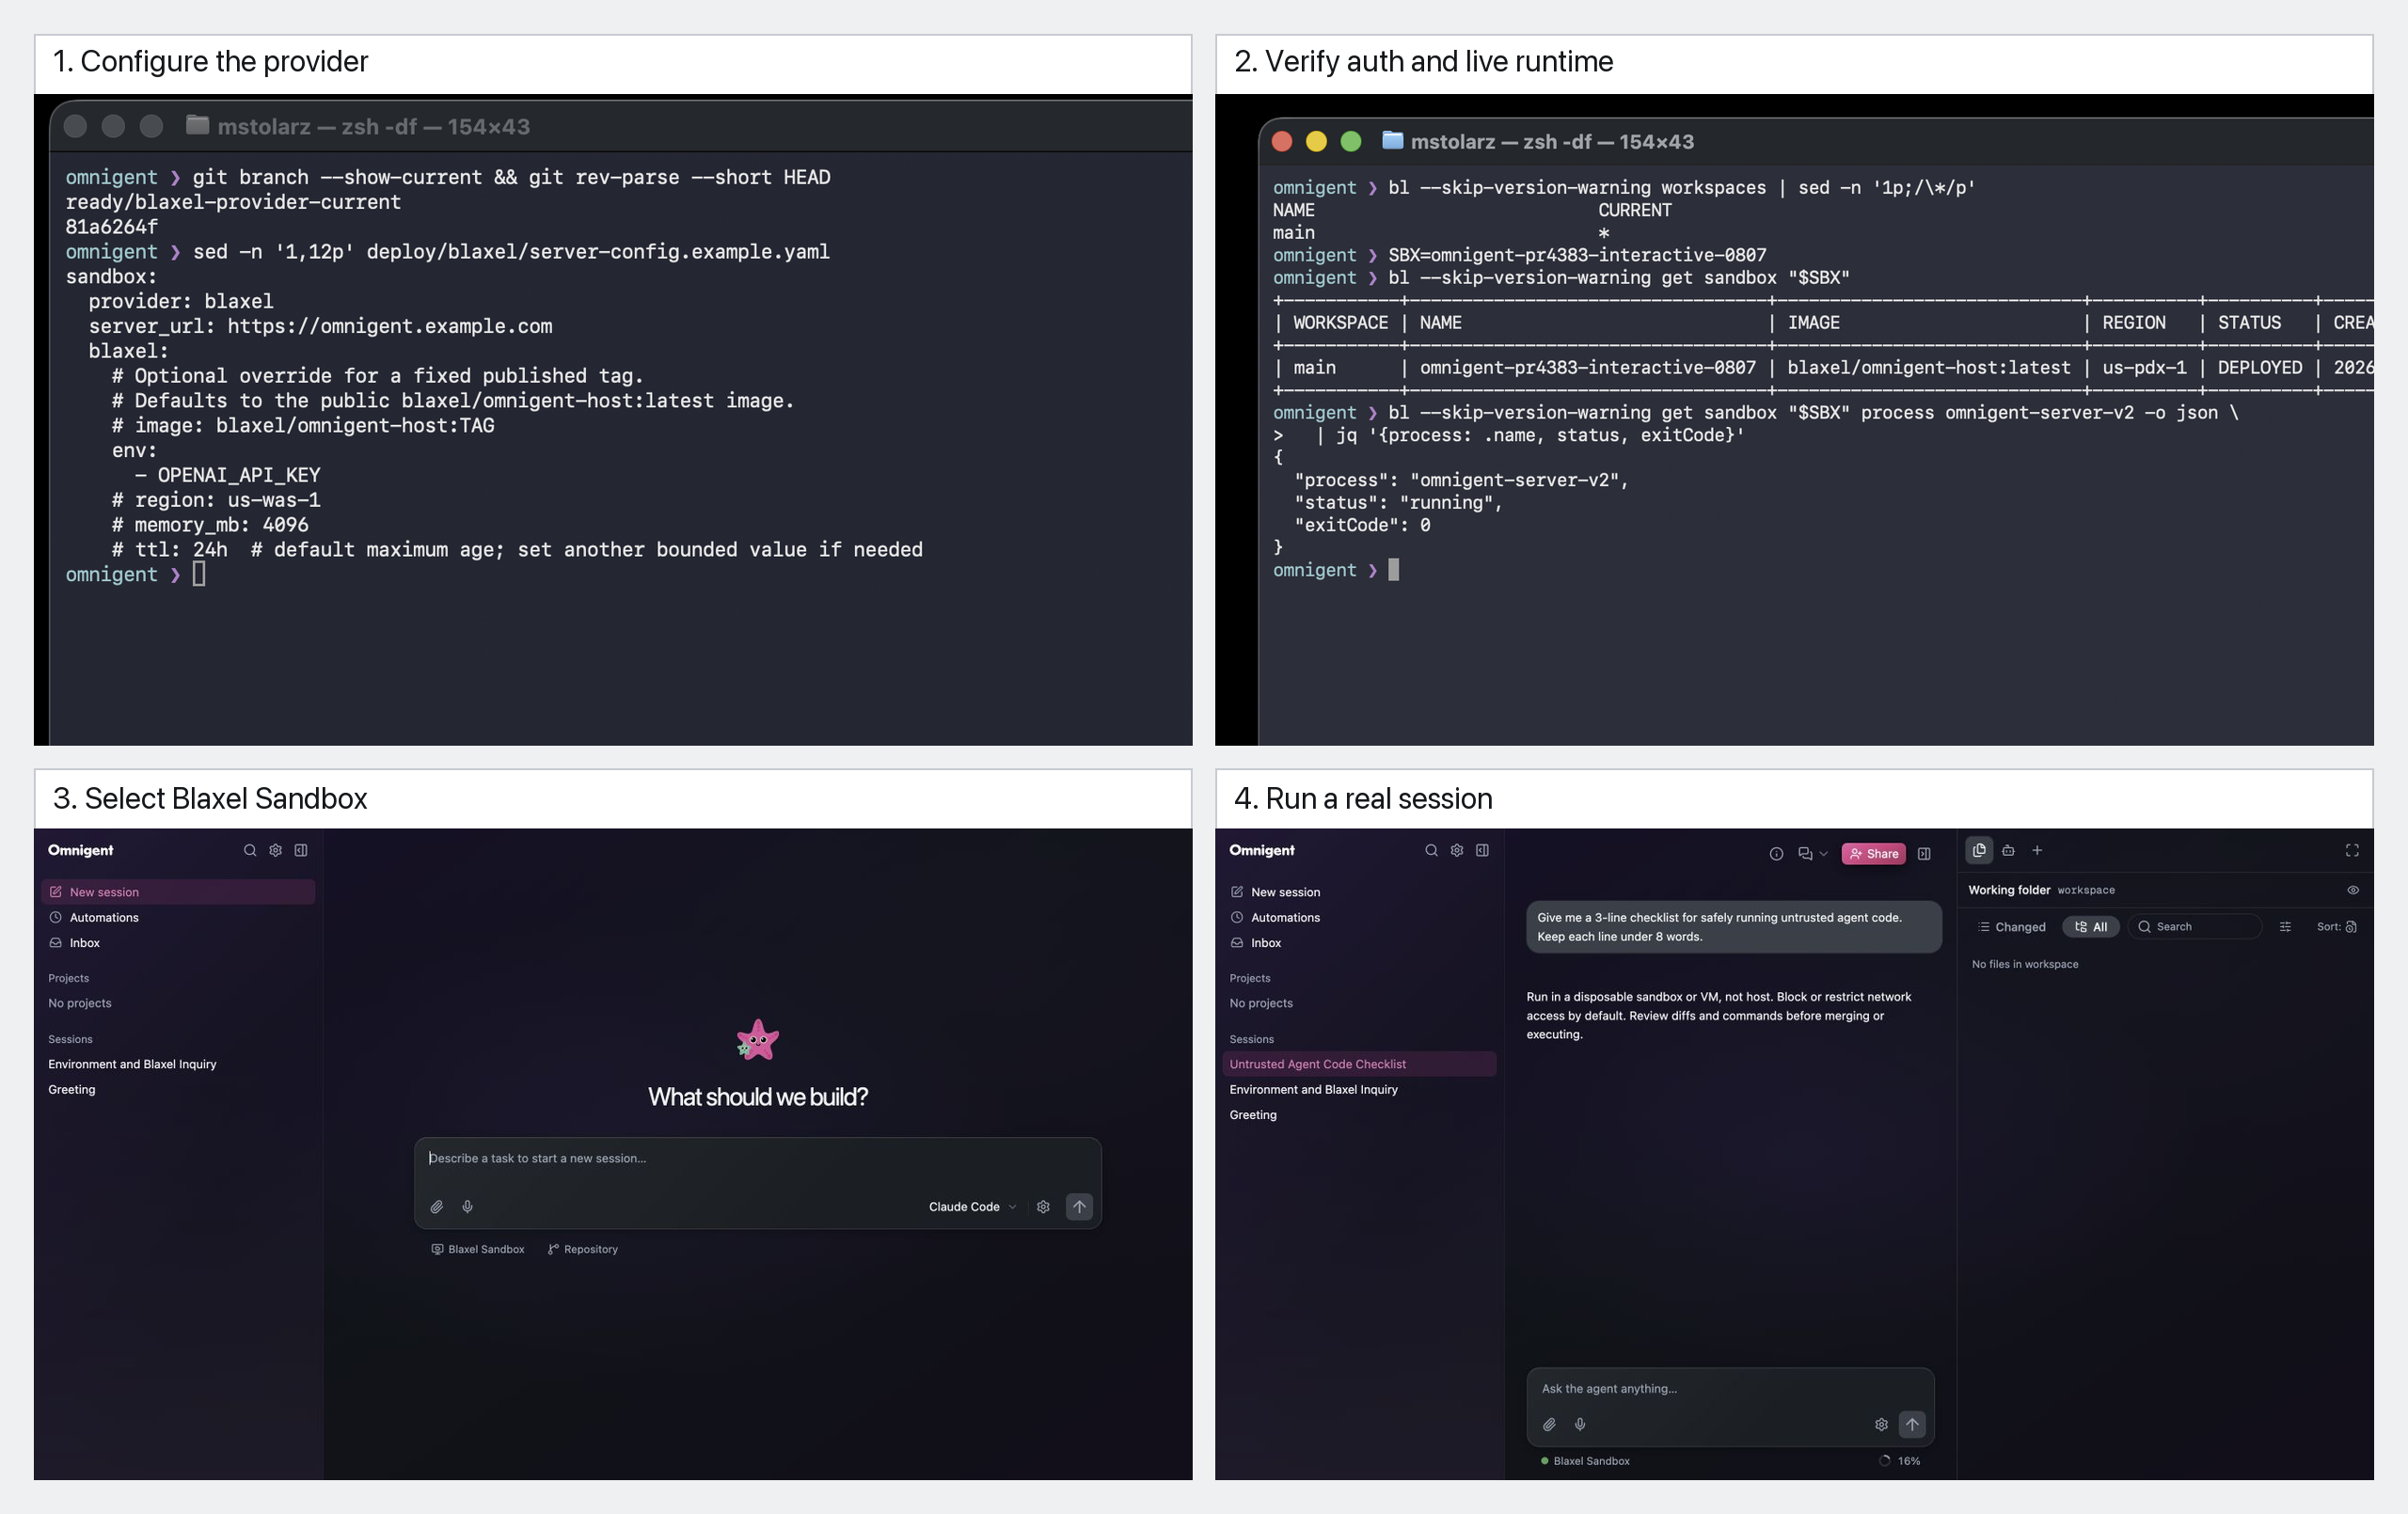Viewport: 2408px width, 1514px height.
Task: Open the chat bubbles dropdown next to Share
Action: pos(1812,854)
